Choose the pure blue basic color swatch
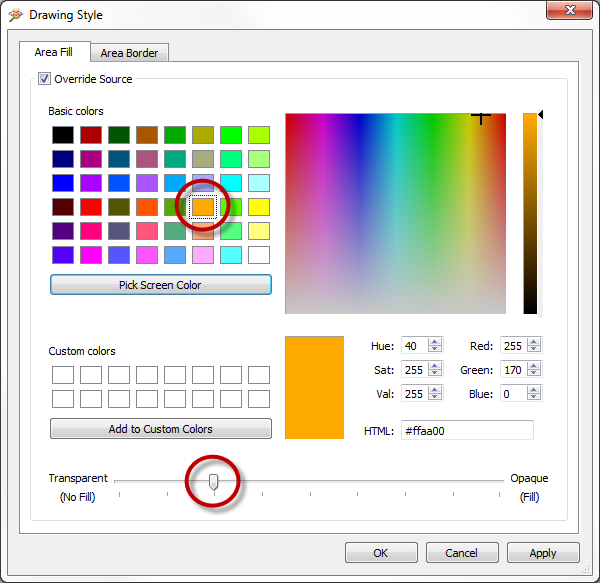Image resolution: width=600 pixels, height=583 pixels. 63,183
